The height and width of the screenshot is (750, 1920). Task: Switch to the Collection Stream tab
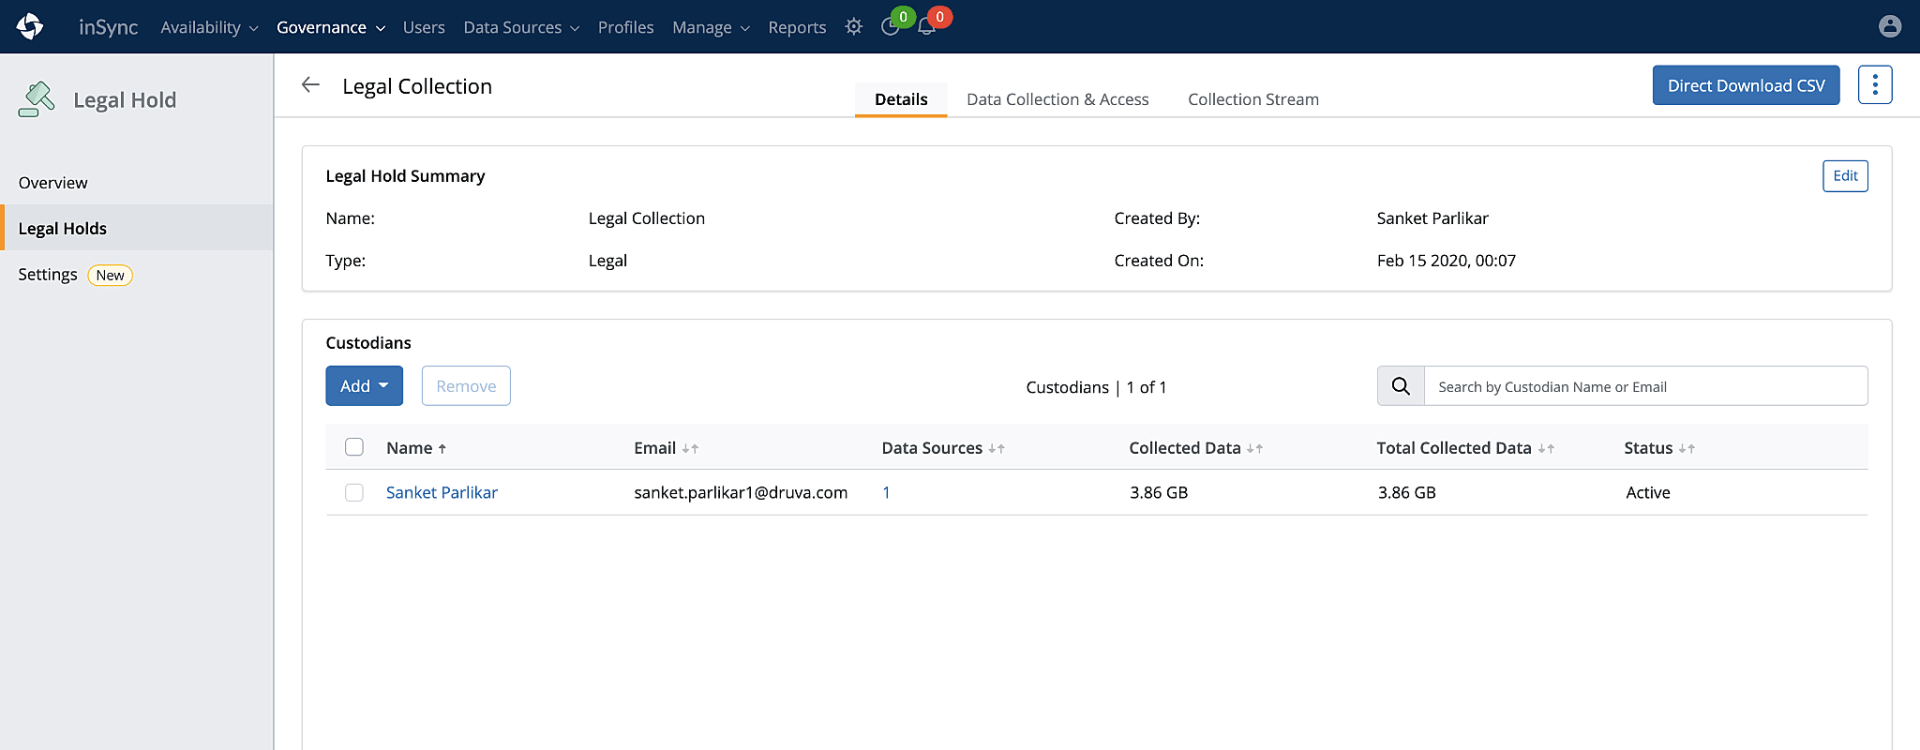click(x=1253, y=99)
